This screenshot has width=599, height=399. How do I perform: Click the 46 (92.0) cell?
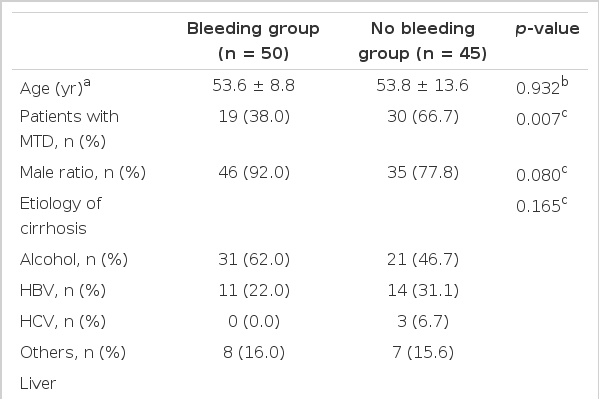coord(254,172)
